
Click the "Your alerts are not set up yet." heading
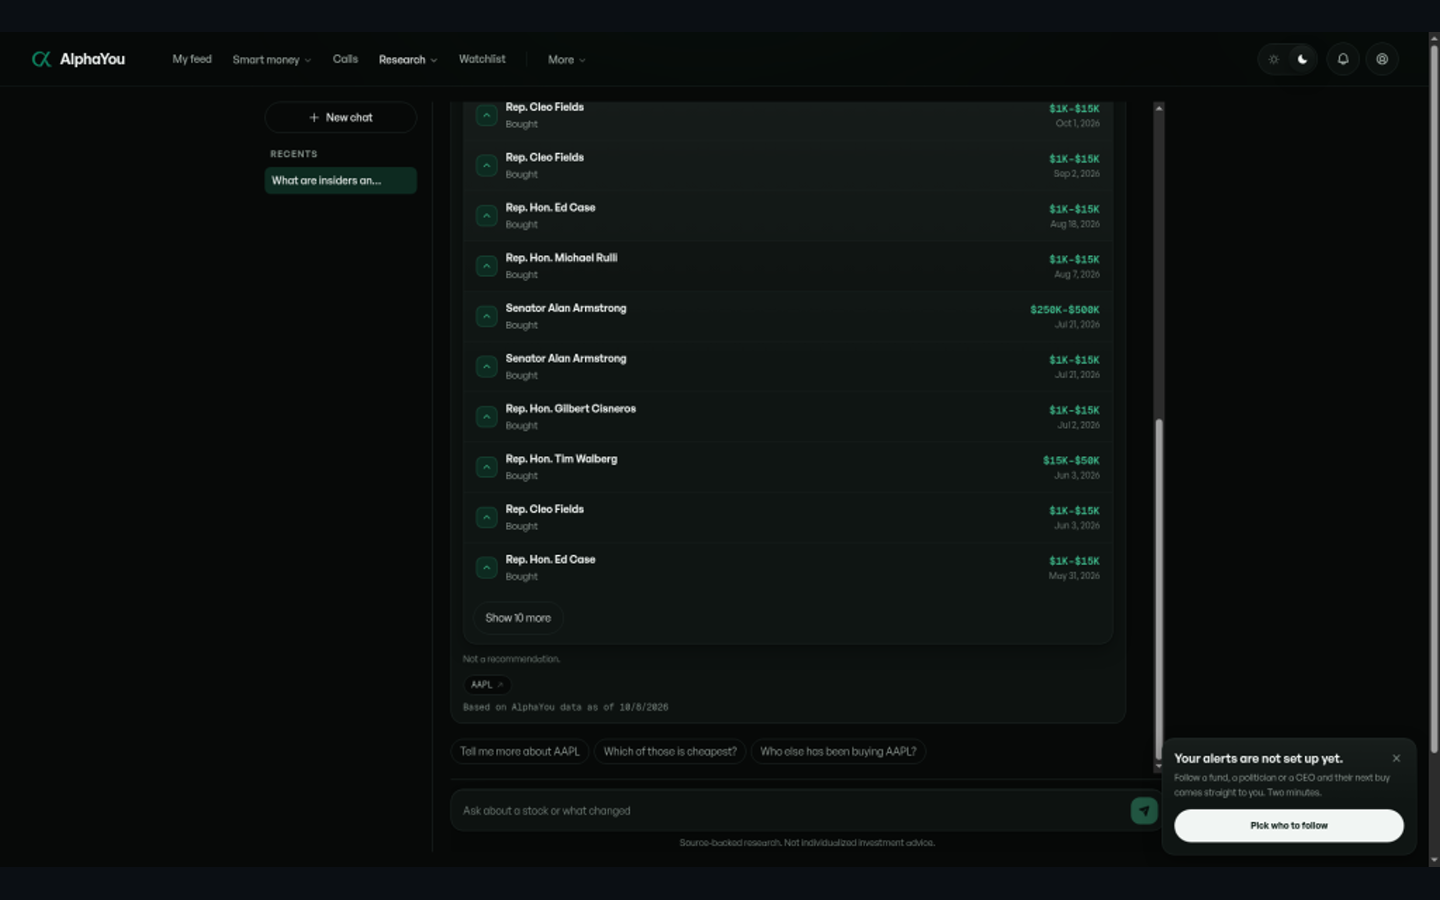coord(1258,759)
